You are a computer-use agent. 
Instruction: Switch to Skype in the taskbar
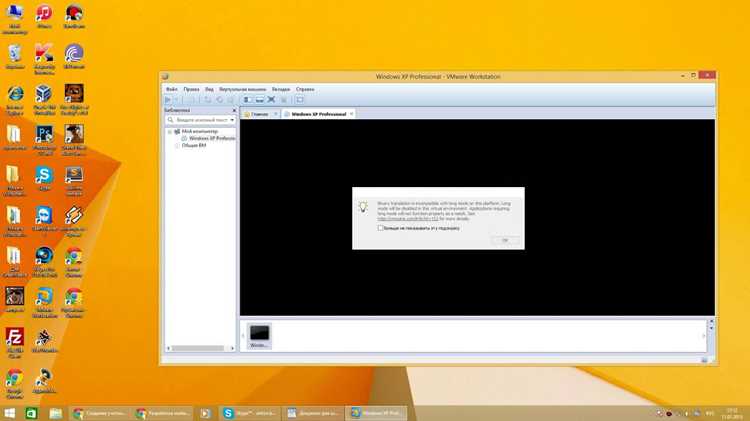[x=250, y=413]
